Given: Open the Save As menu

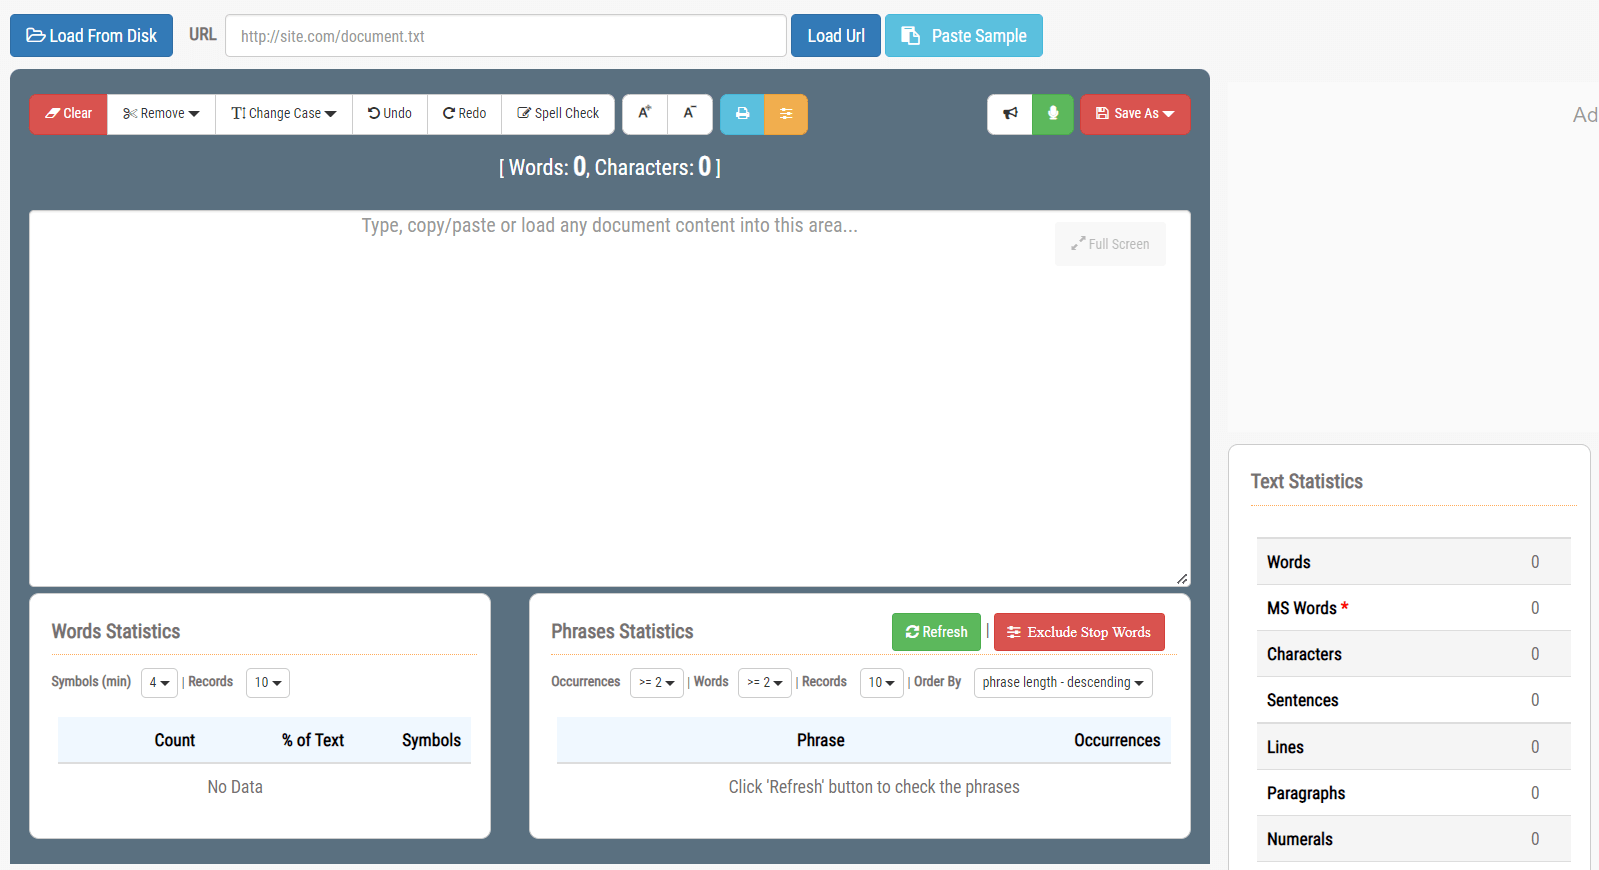Looking at the screenshot, I should (1135, 114).
